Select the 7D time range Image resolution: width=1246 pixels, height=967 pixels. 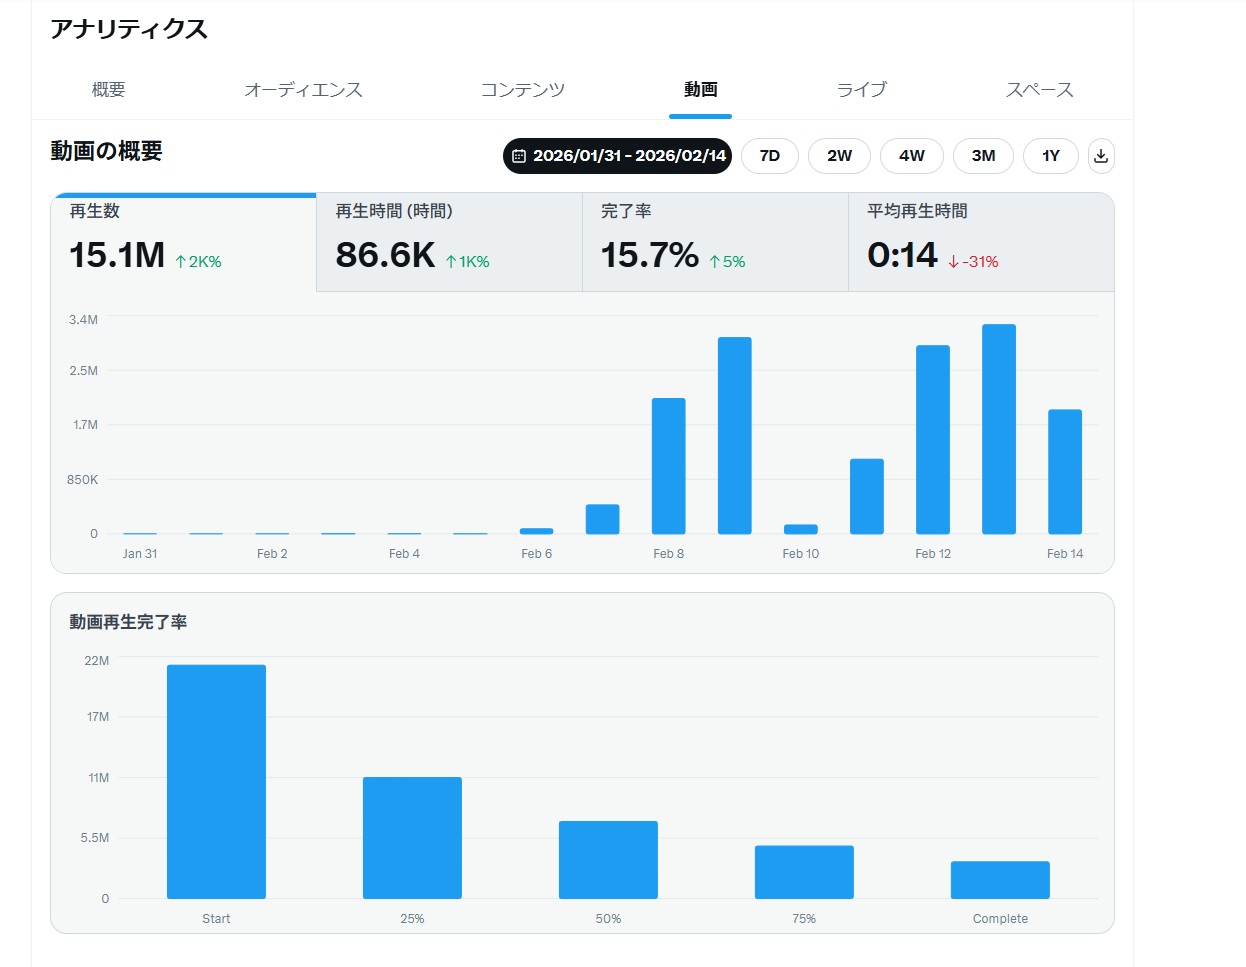[769, 156]
